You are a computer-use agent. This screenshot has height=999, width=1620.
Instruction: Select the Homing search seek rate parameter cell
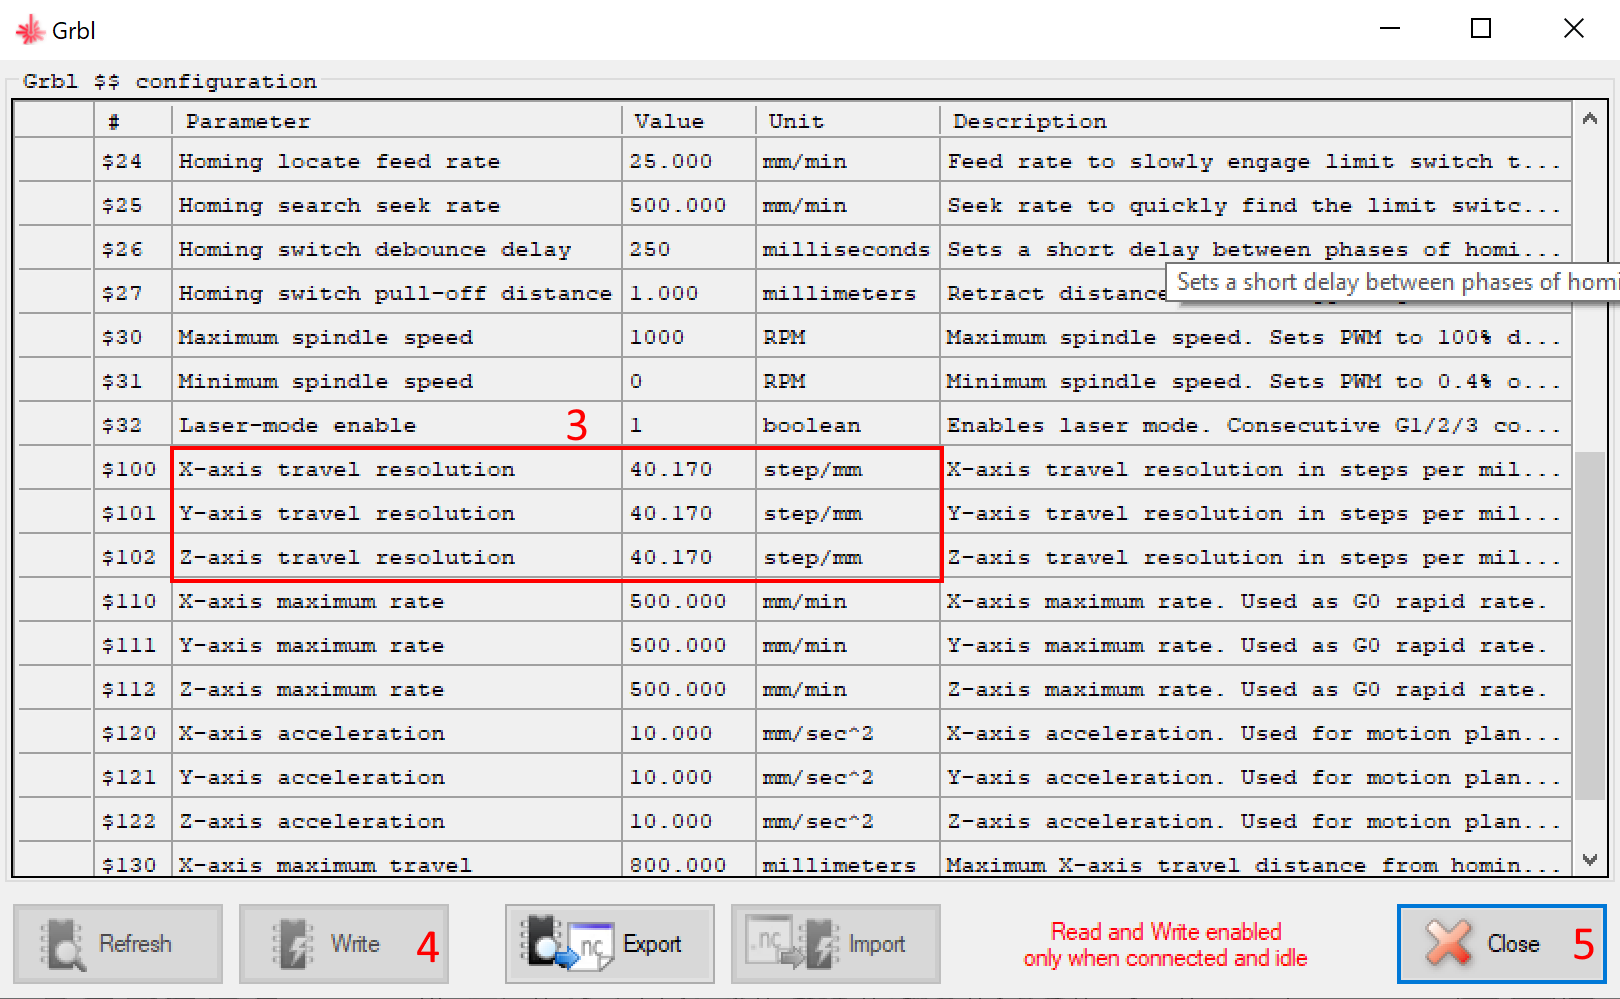coord(397,205)
